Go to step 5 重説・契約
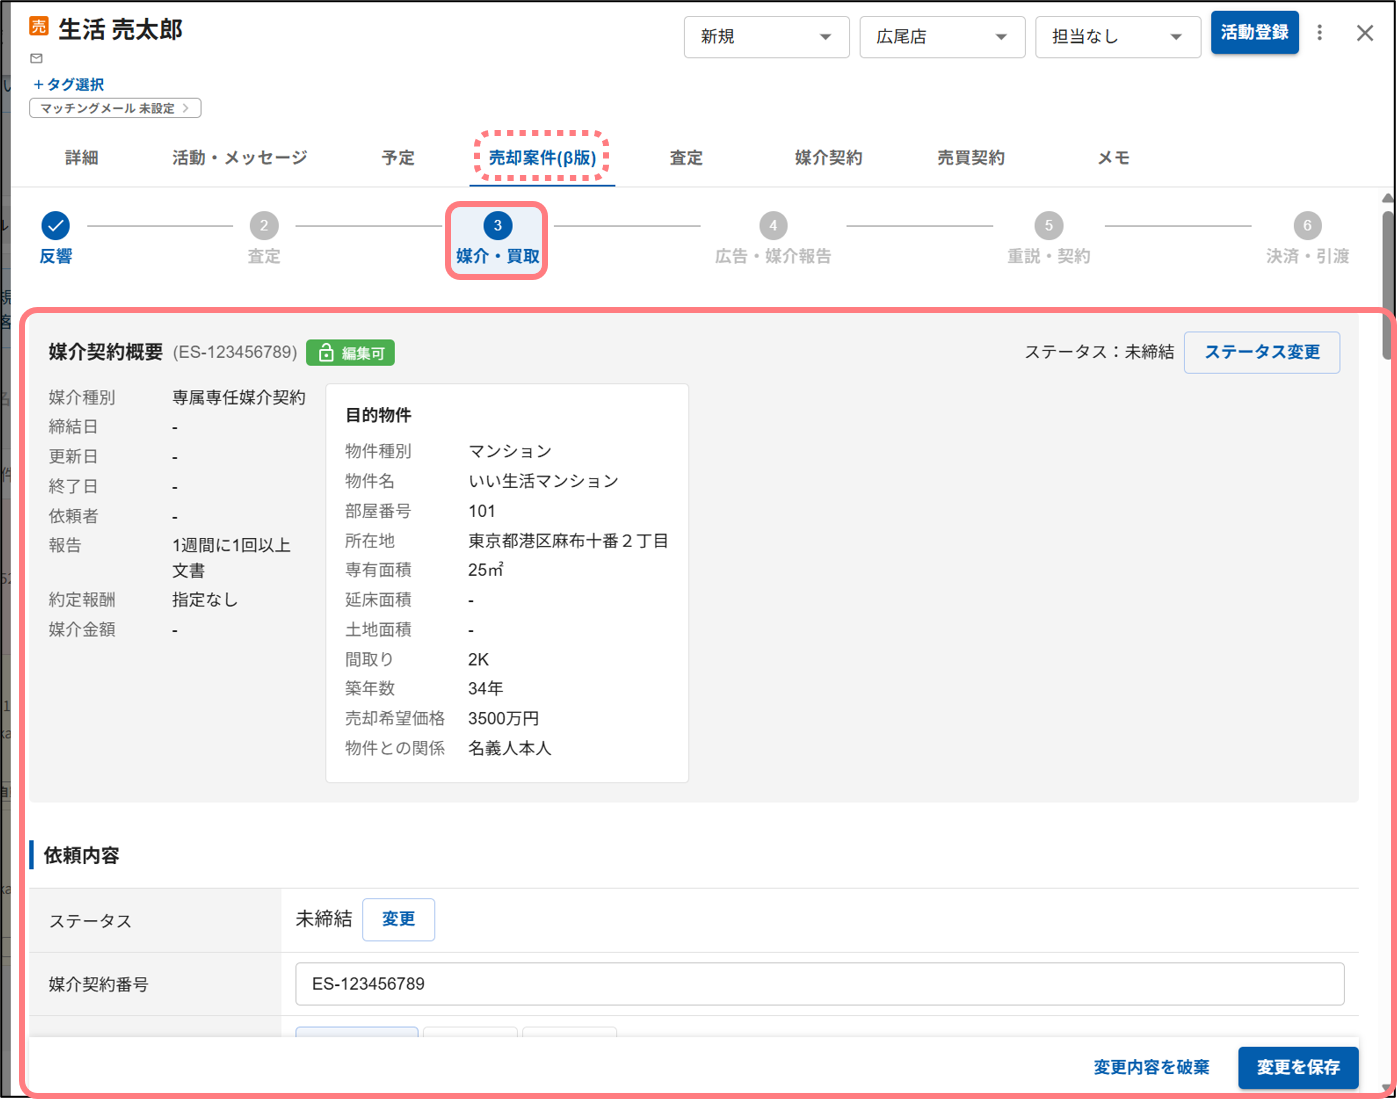 (1049, 239)
